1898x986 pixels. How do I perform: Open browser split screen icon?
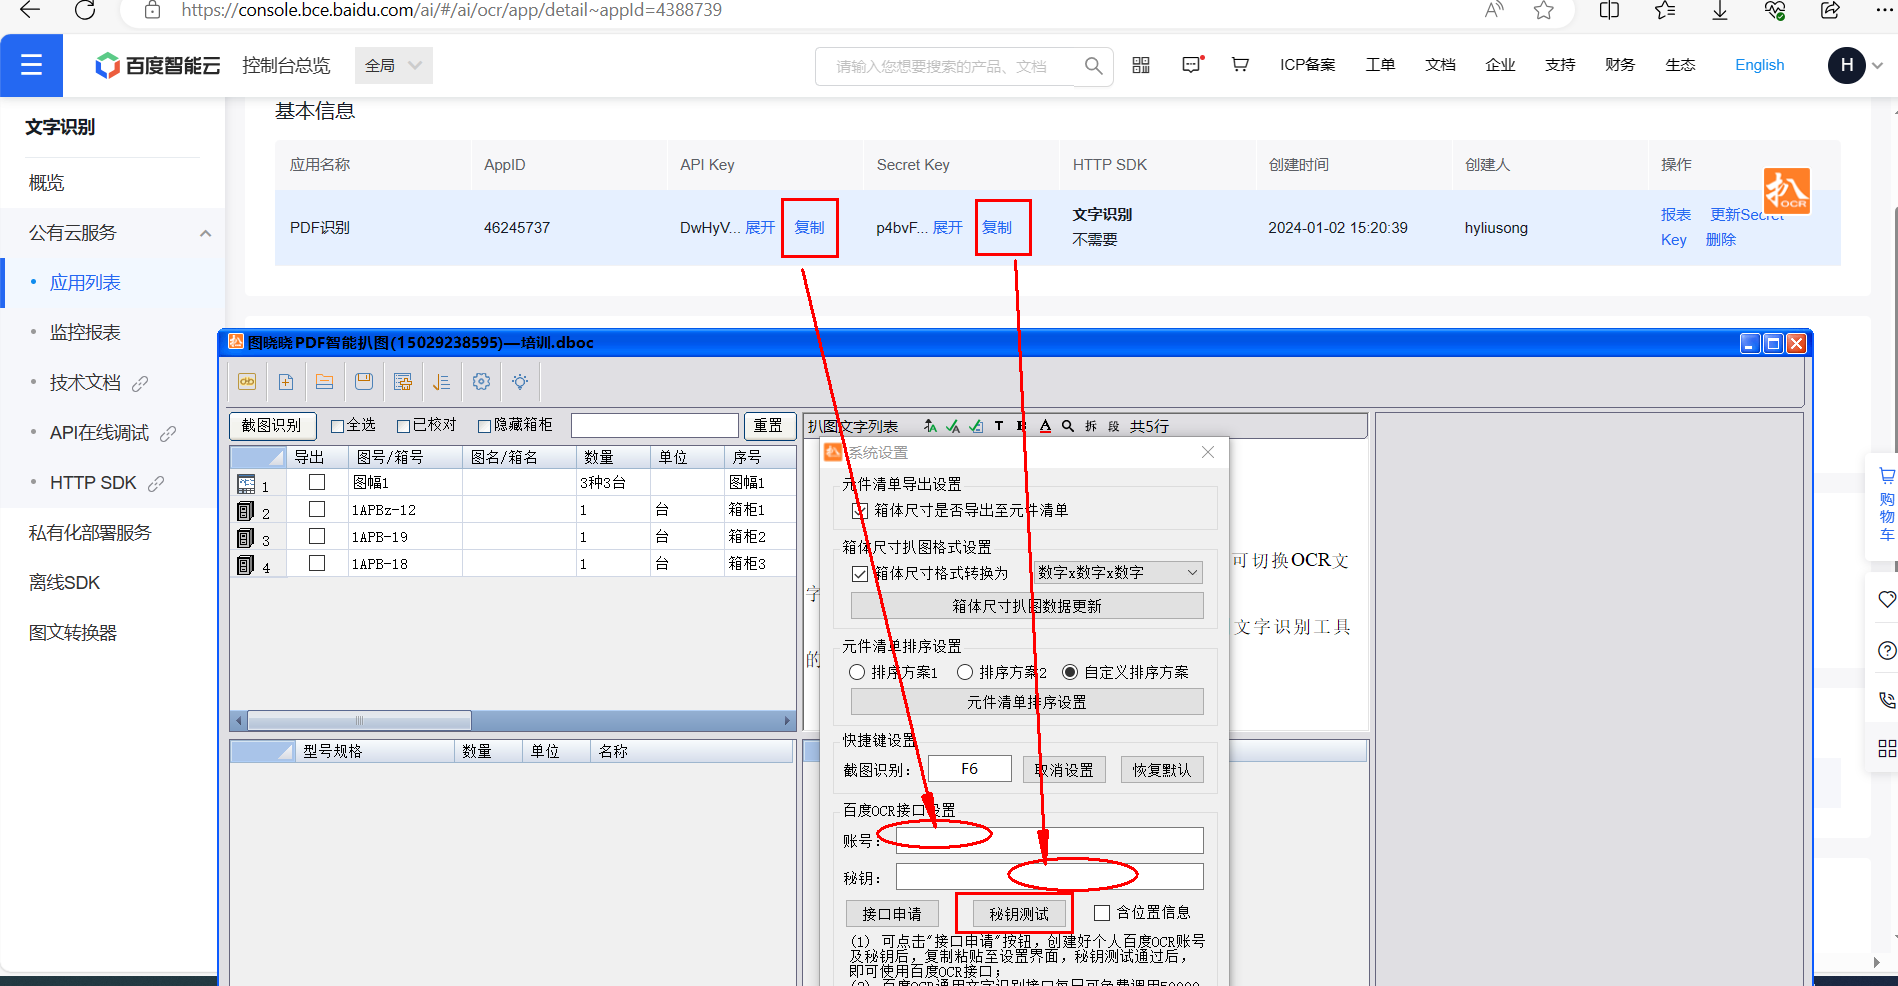[1609, 10]
